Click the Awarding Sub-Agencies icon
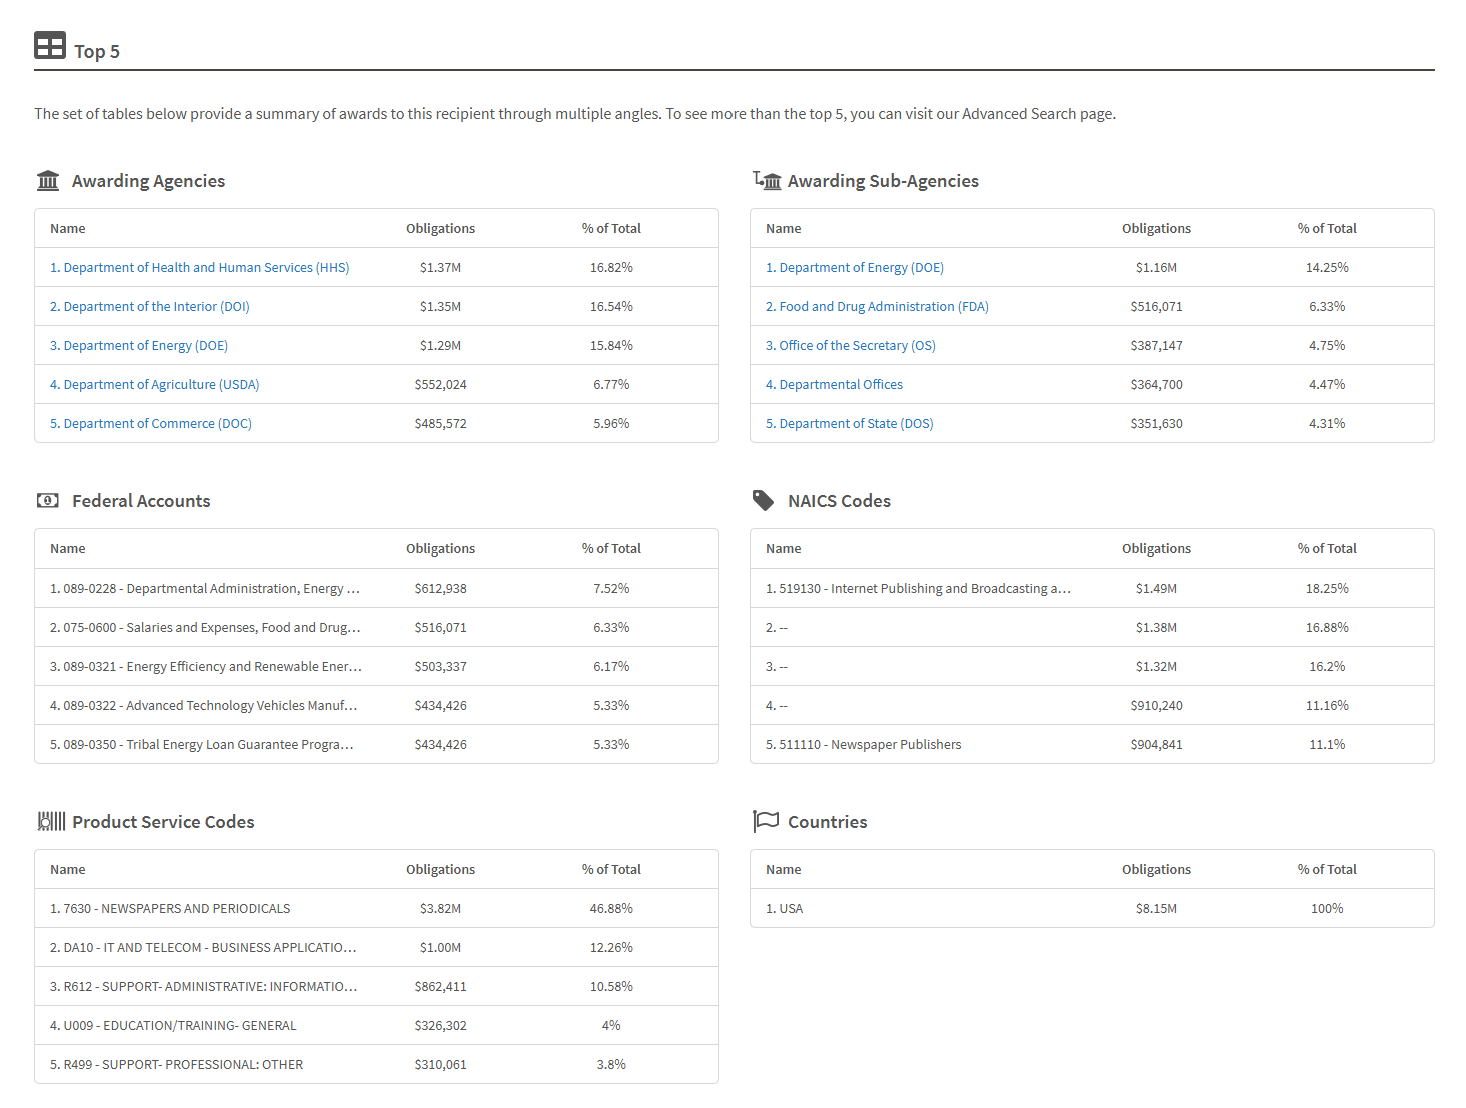 click(767, 180)
